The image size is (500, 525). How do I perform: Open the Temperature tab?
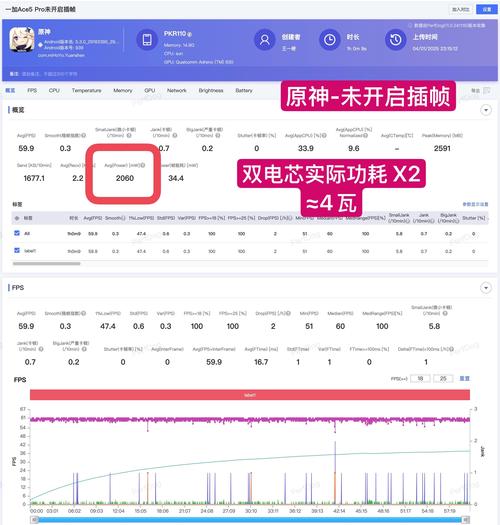coord(86,90)
